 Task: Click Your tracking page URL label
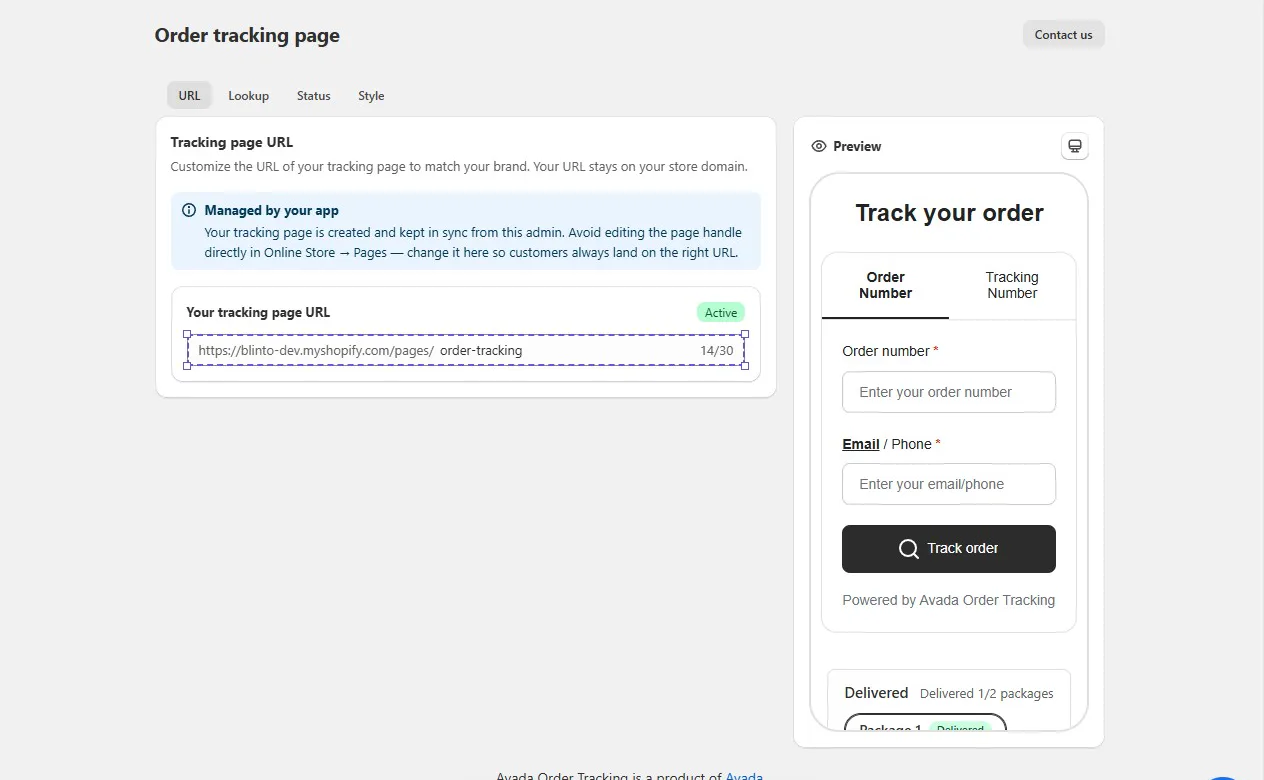pos(258,312)
